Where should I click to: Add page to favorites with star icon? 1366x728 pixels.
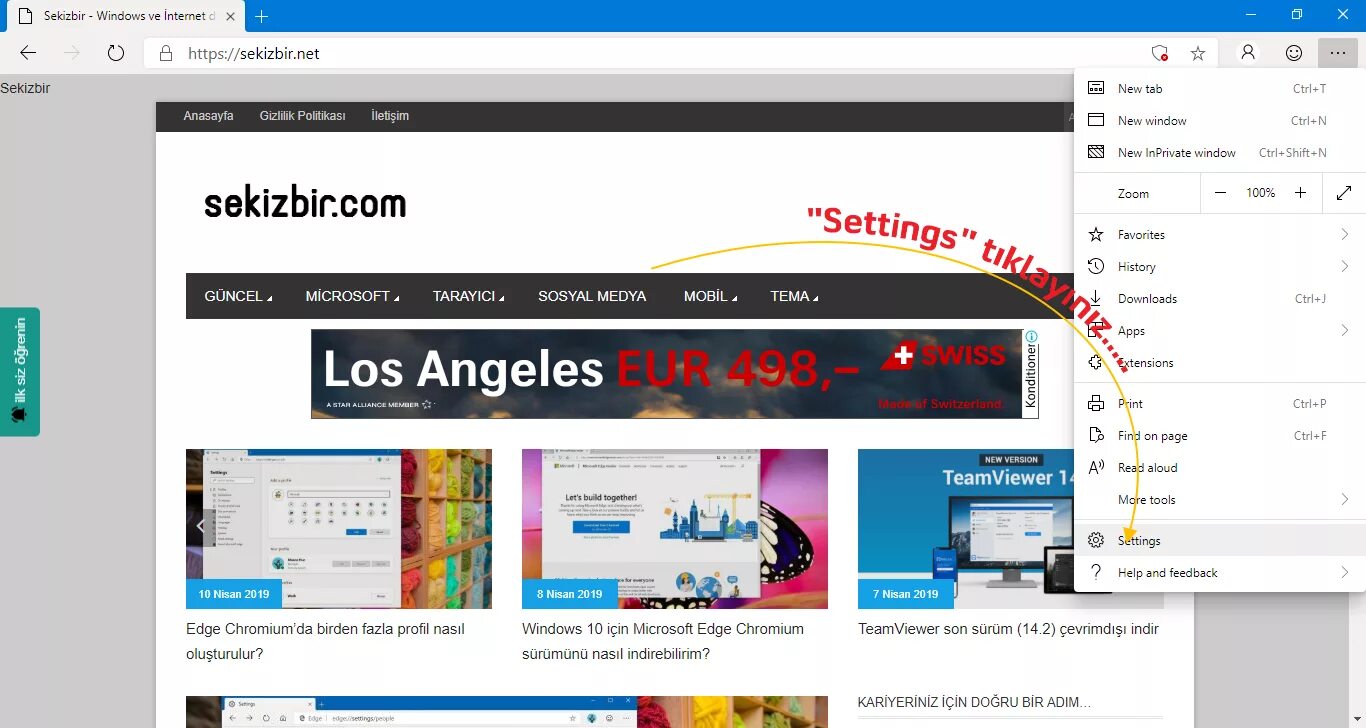(x=1197, y=53)
